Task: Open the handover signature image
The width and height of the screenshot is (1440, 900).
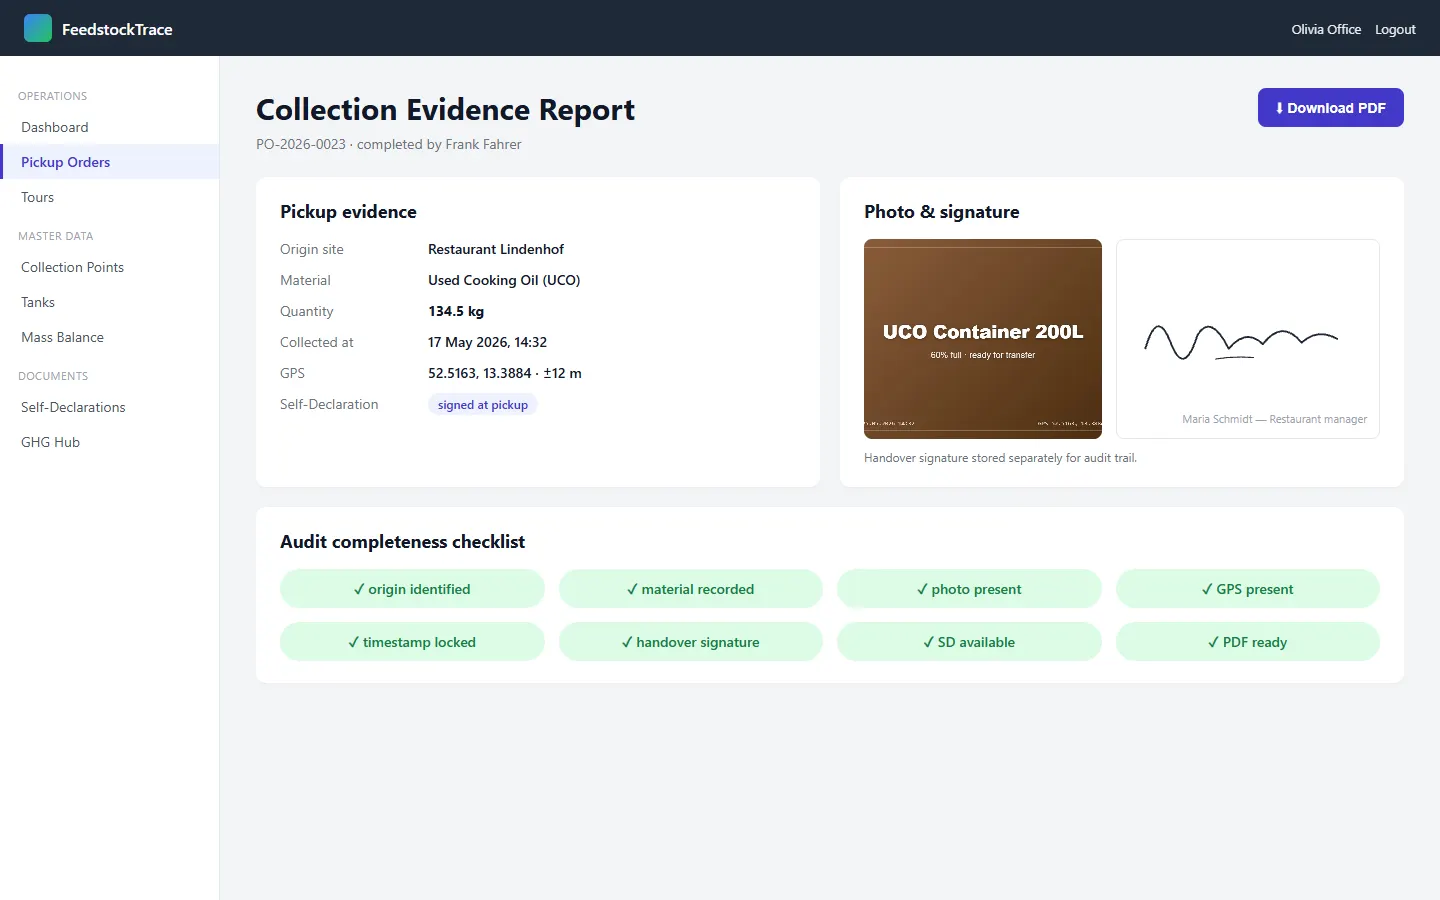Action: [1248, 339]
